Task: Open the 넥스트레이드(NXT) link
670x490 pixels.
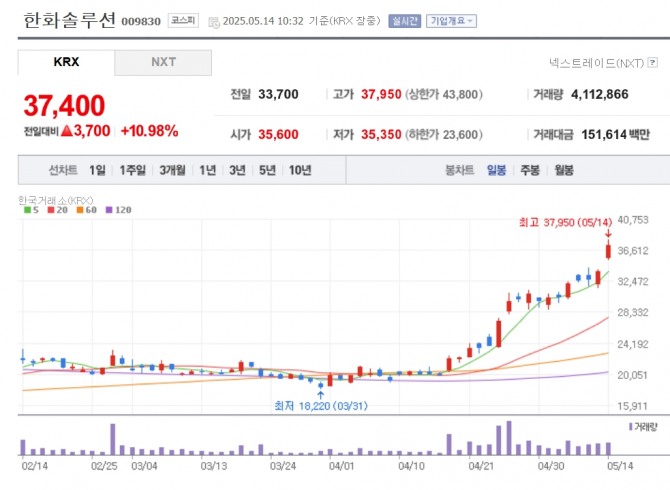Action: pos(597,63)
